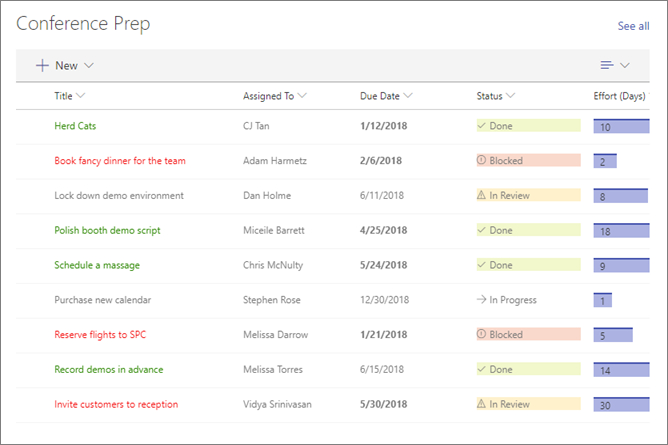Screen dimensions: 668x445
Task: Open Assigned To column dropdown
Action: [x=302, y=97]
